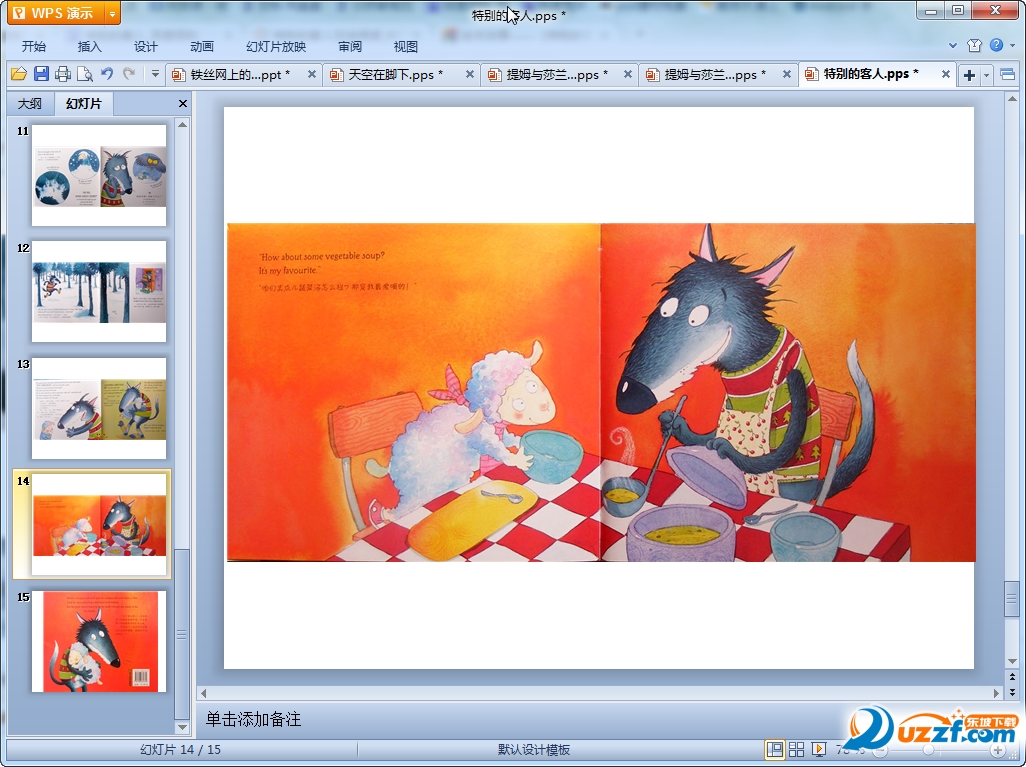
Task: Open the WPS 演示 application menu button
Action: pos(56,12)
